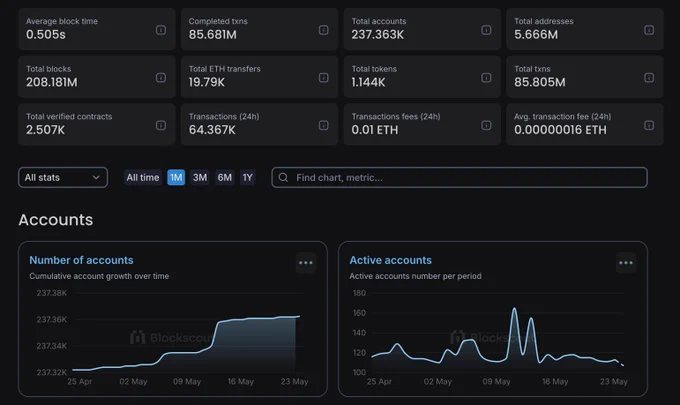The image size is (680, 405).
Task: Click the 85.681M completed txns value
Action: point(212,35)
